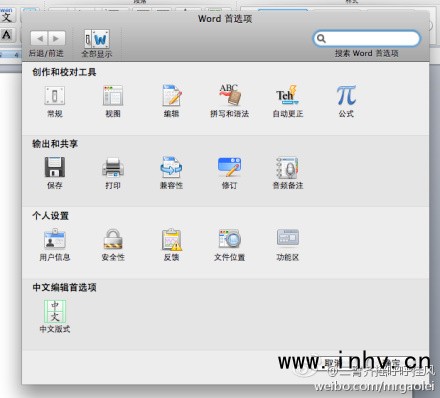Screen dimensions: 440x398
Task: Open the 音频备注 audio notes preferences
Action: 288,167
